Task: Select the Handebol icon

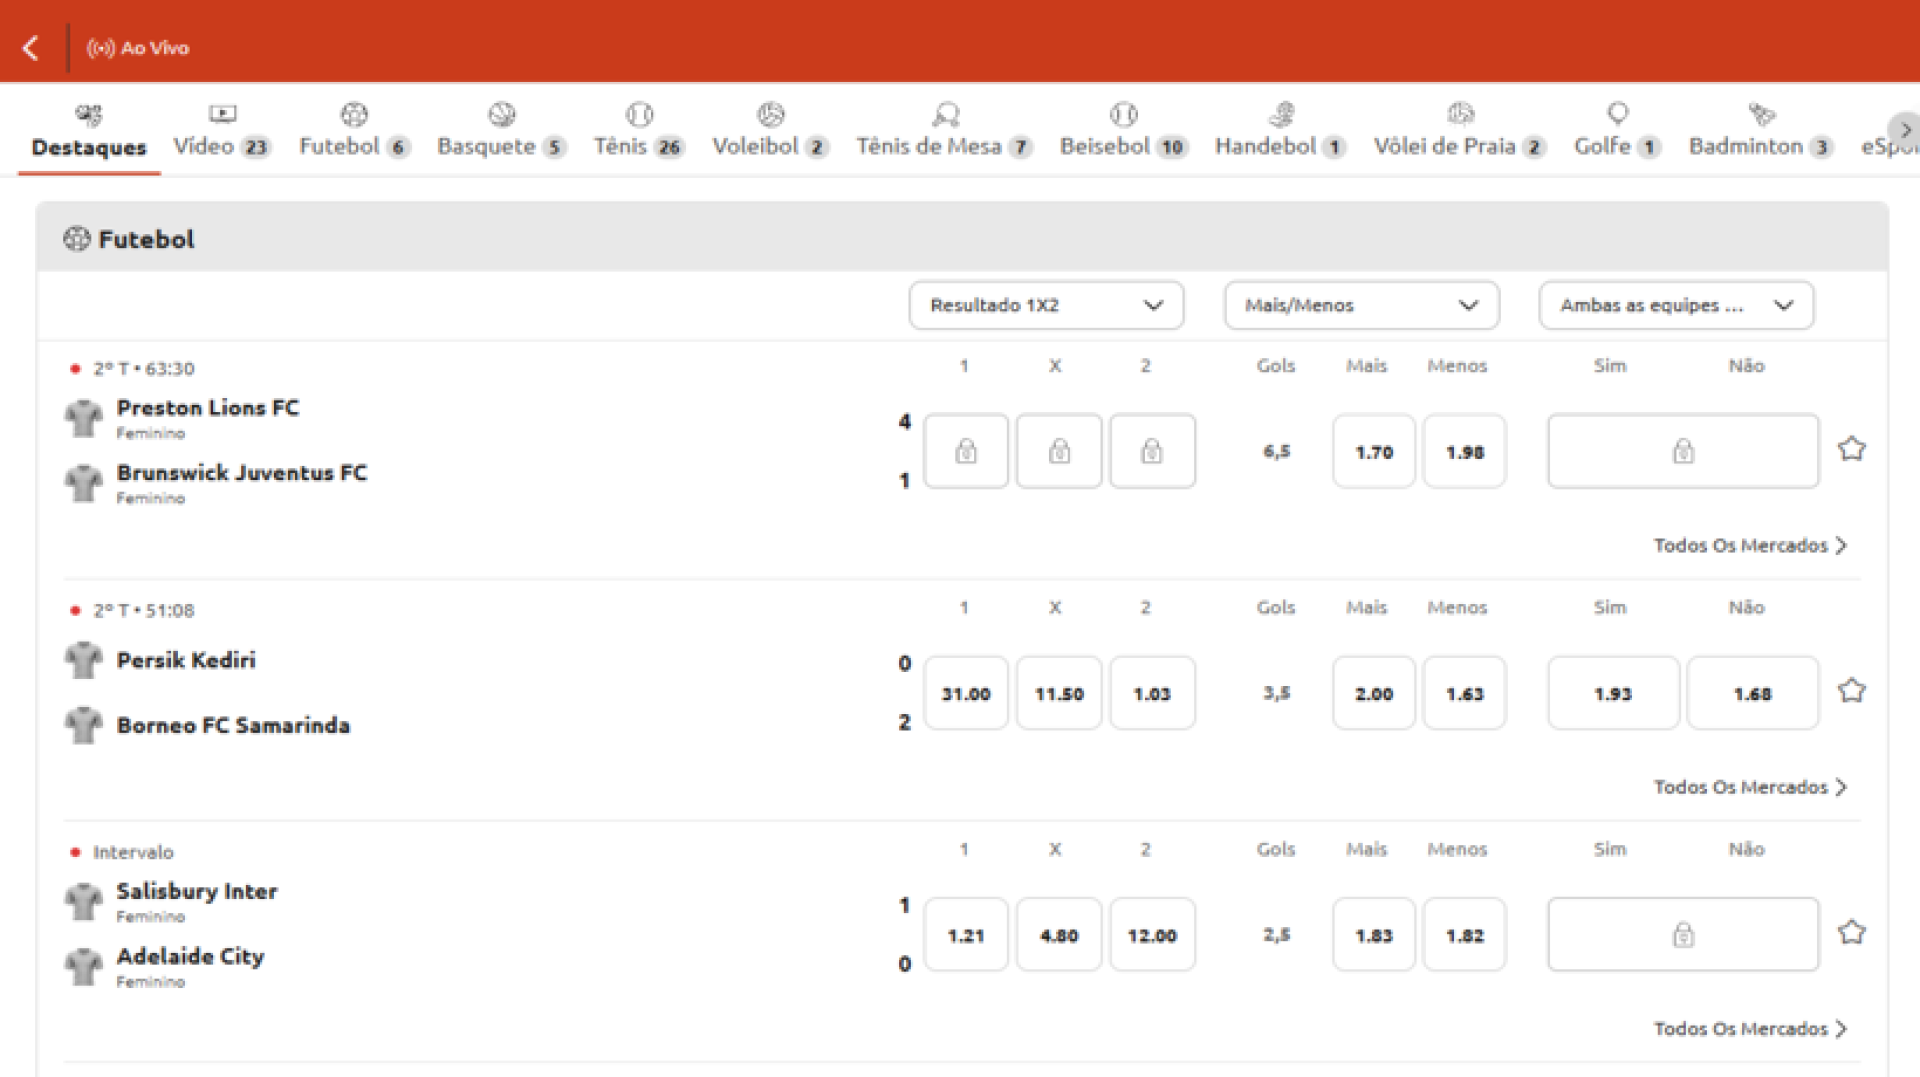Action: coord(1281,114)
